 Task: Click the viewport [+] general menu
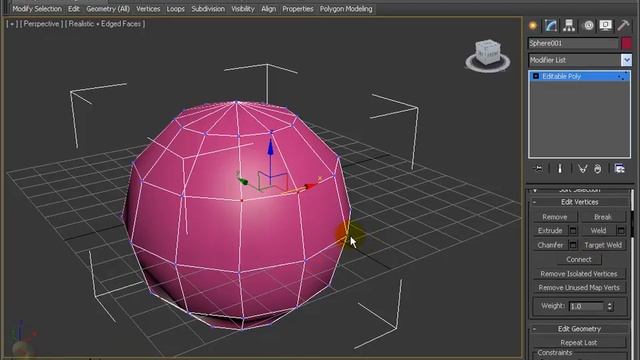click(11, 24)
